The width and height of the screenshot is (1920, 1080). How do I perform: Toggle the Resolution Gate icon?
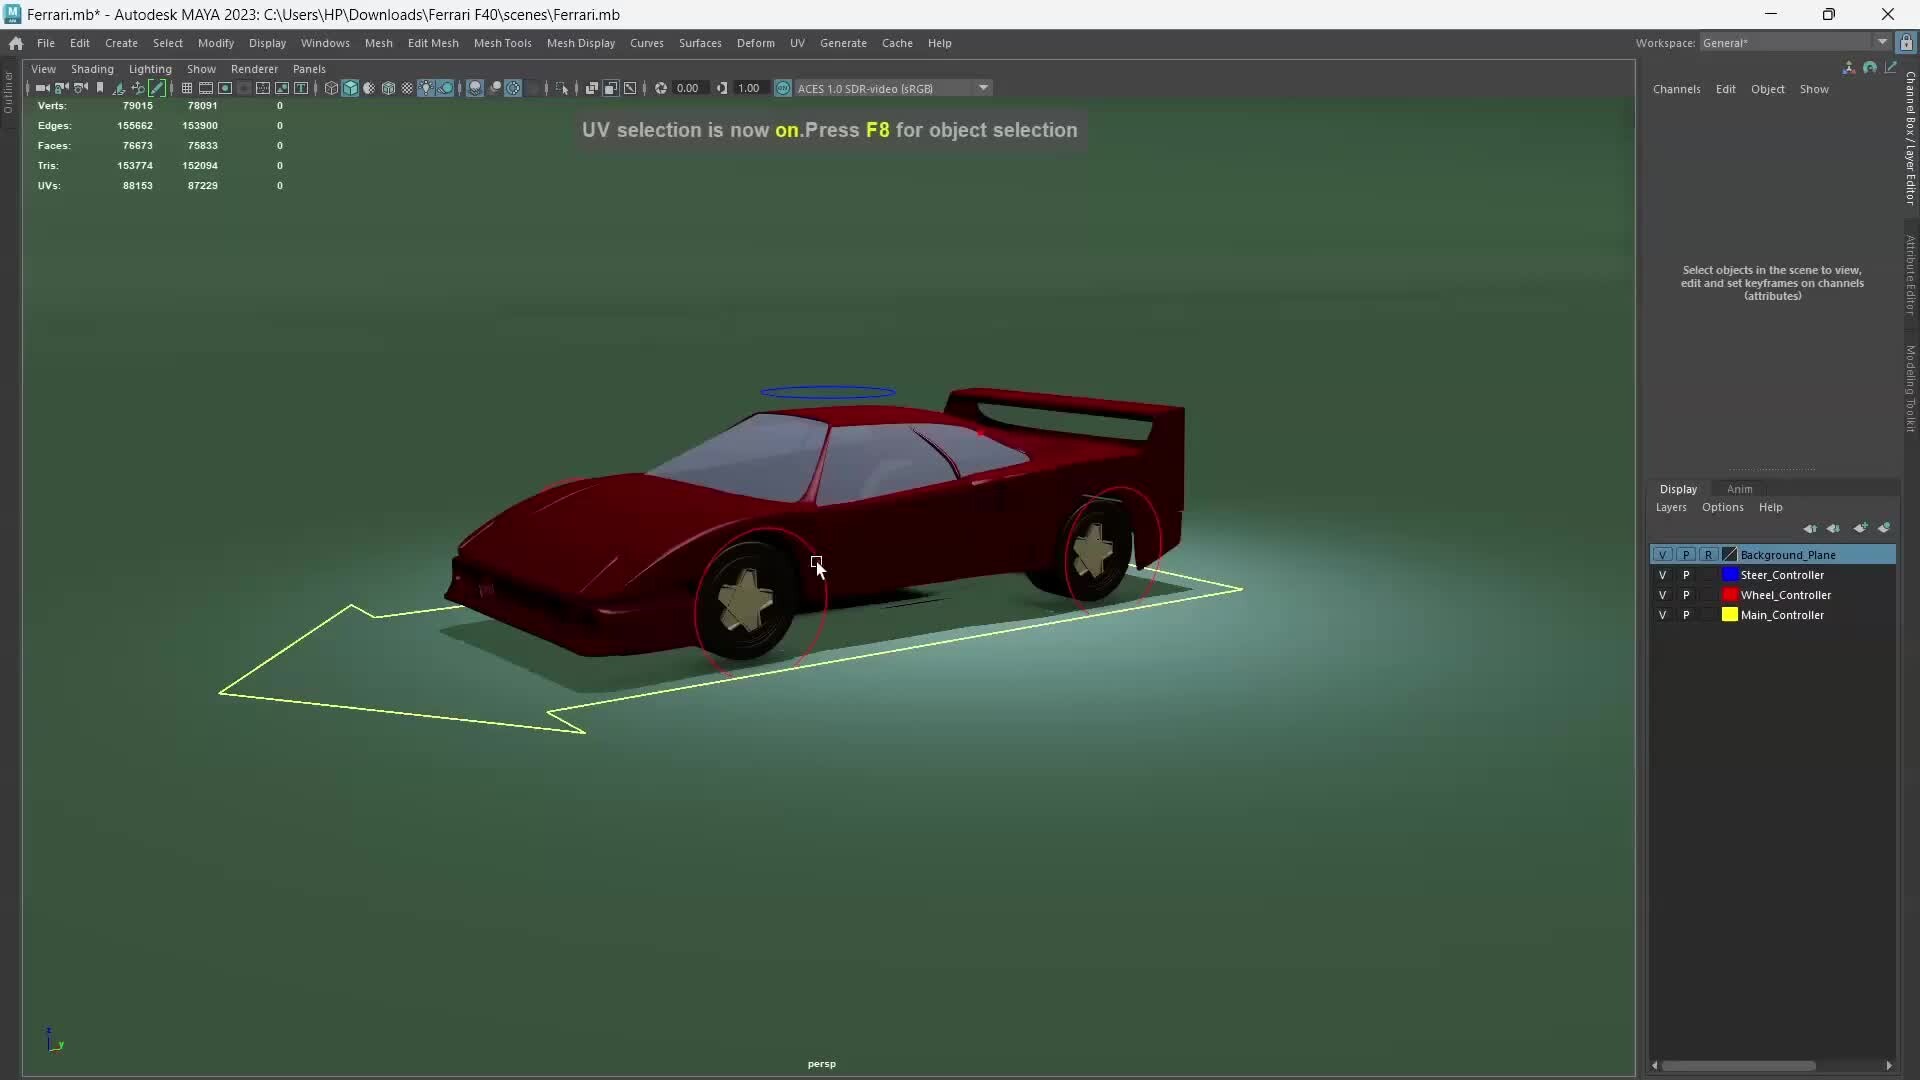coord(225,88)
